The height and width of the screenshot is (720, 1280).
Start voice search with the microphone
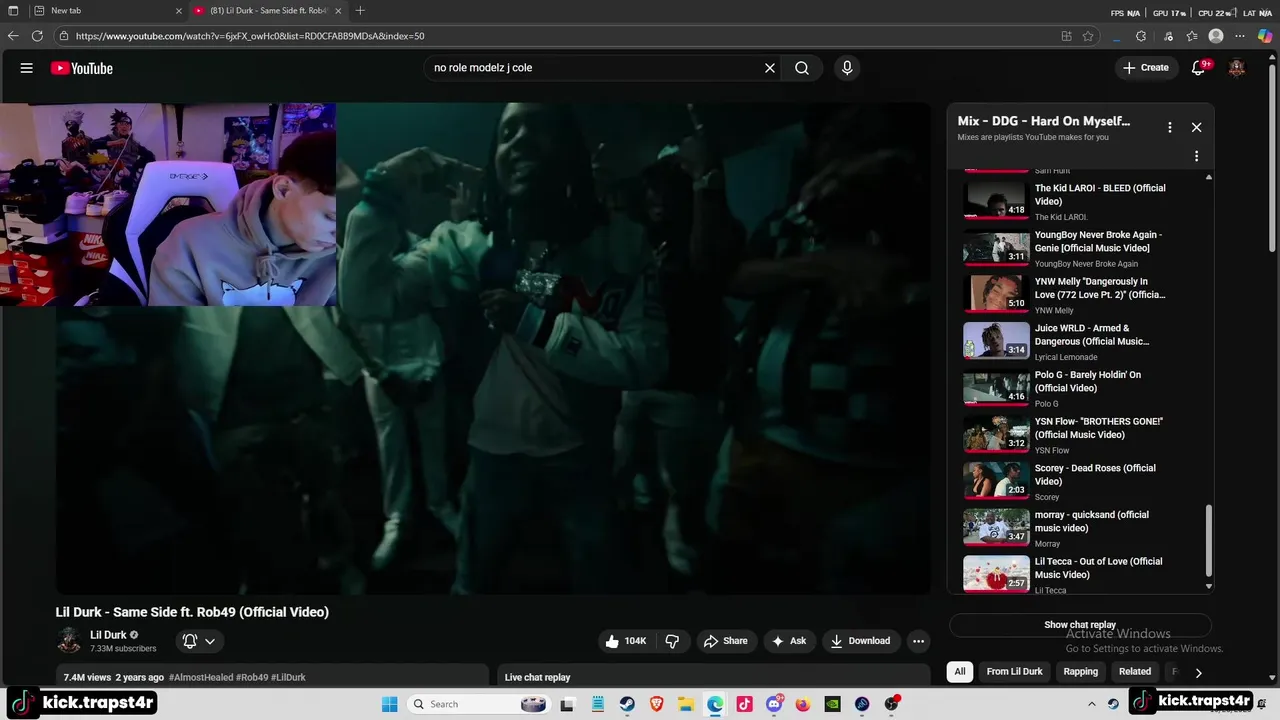(x=847, y=68)
